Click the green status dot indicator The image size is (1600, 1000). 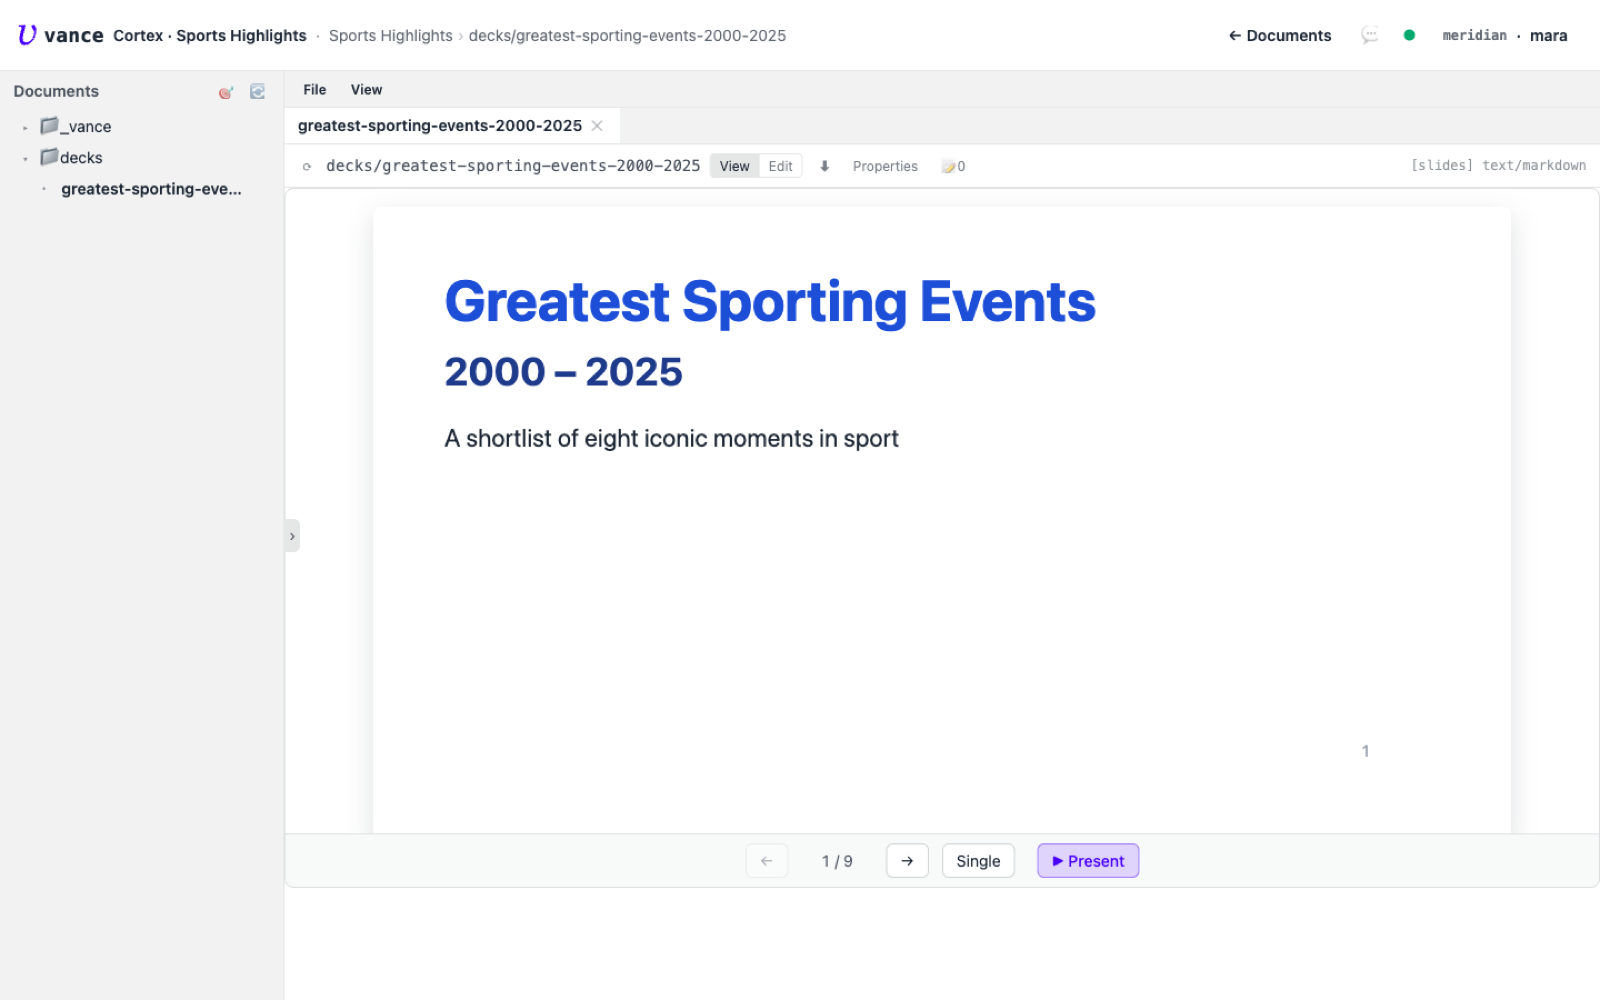click(1409, 35)
